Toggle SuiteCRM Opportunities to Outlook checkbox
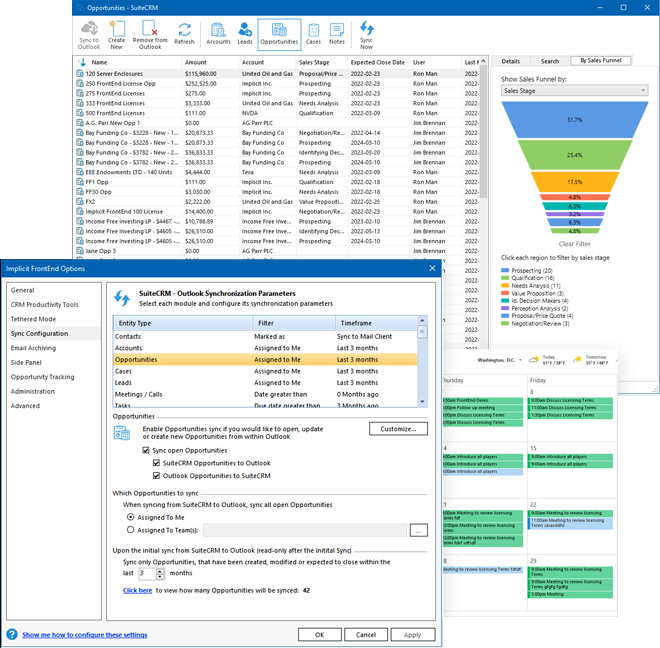 156,463
